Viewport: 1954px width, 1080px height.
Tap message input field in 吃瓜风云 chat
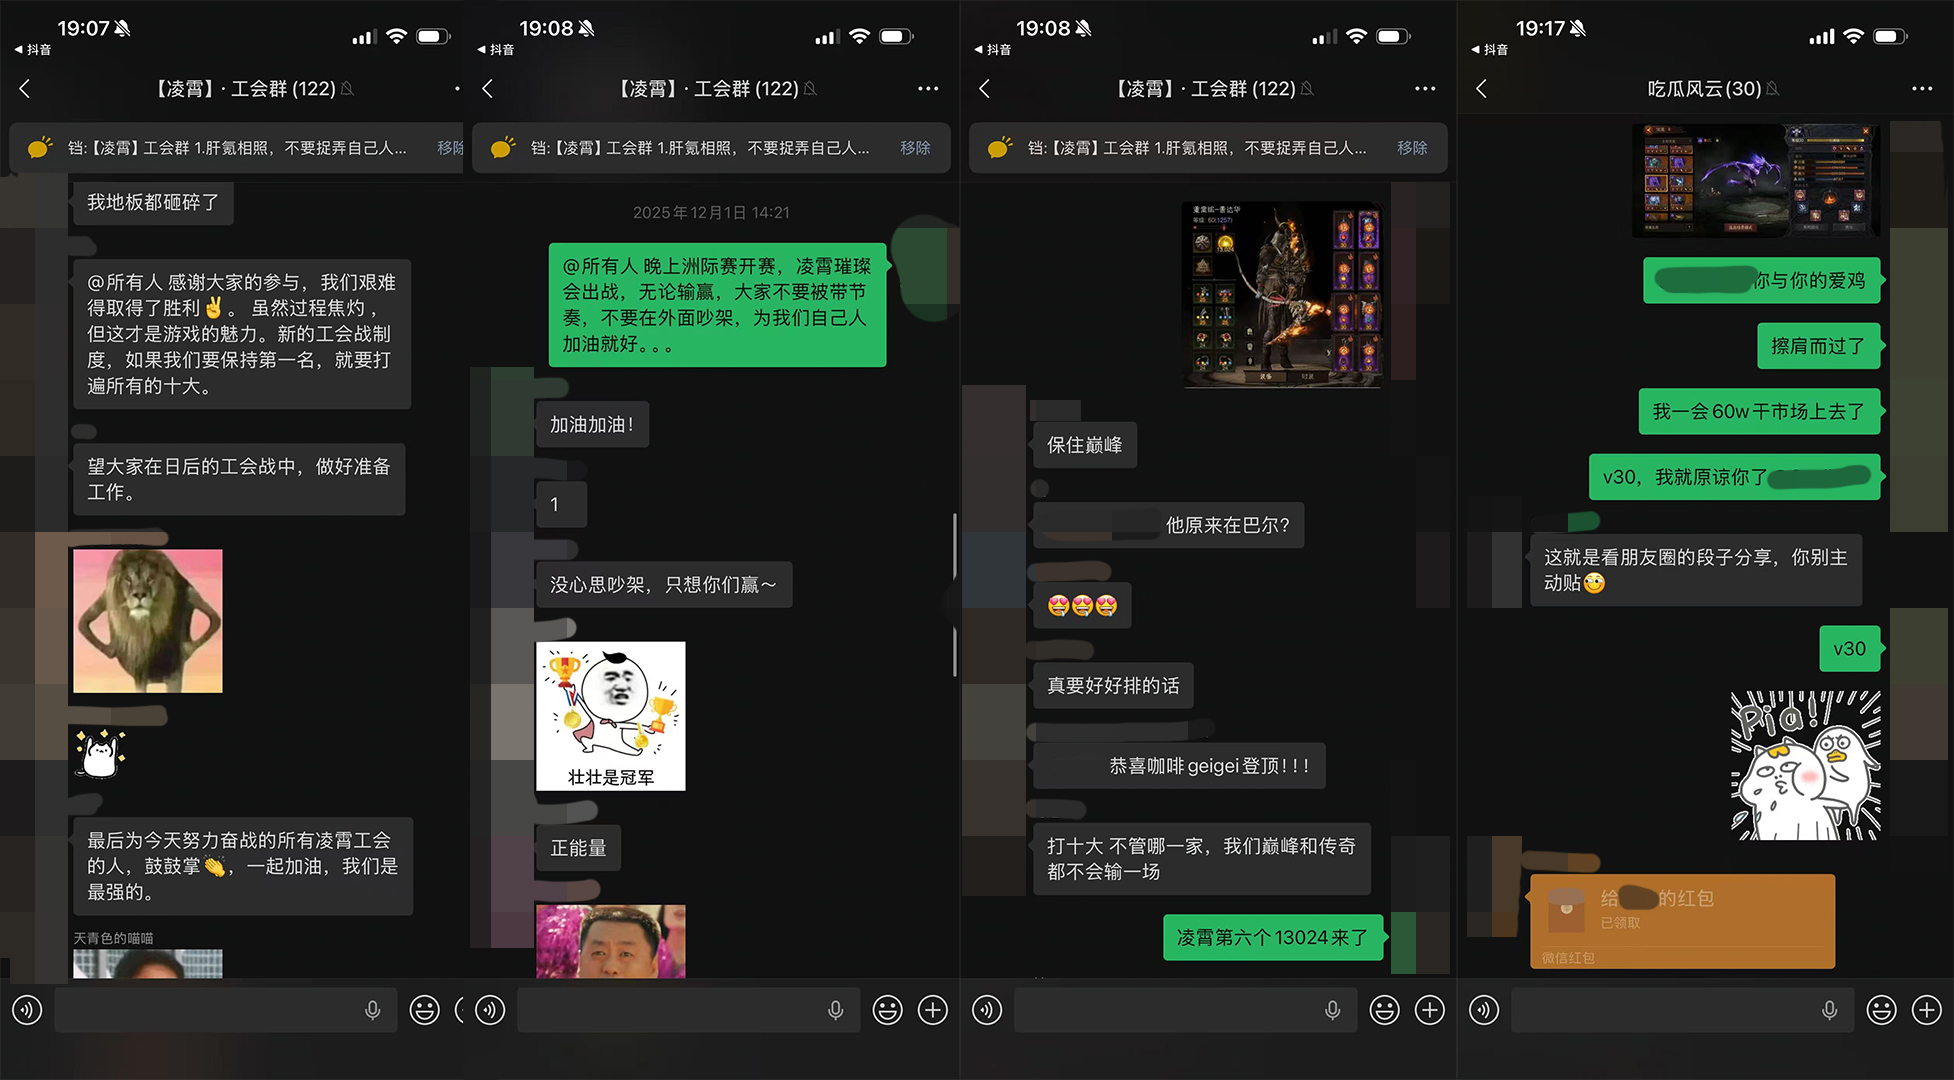click(x=1660, y=1011)
